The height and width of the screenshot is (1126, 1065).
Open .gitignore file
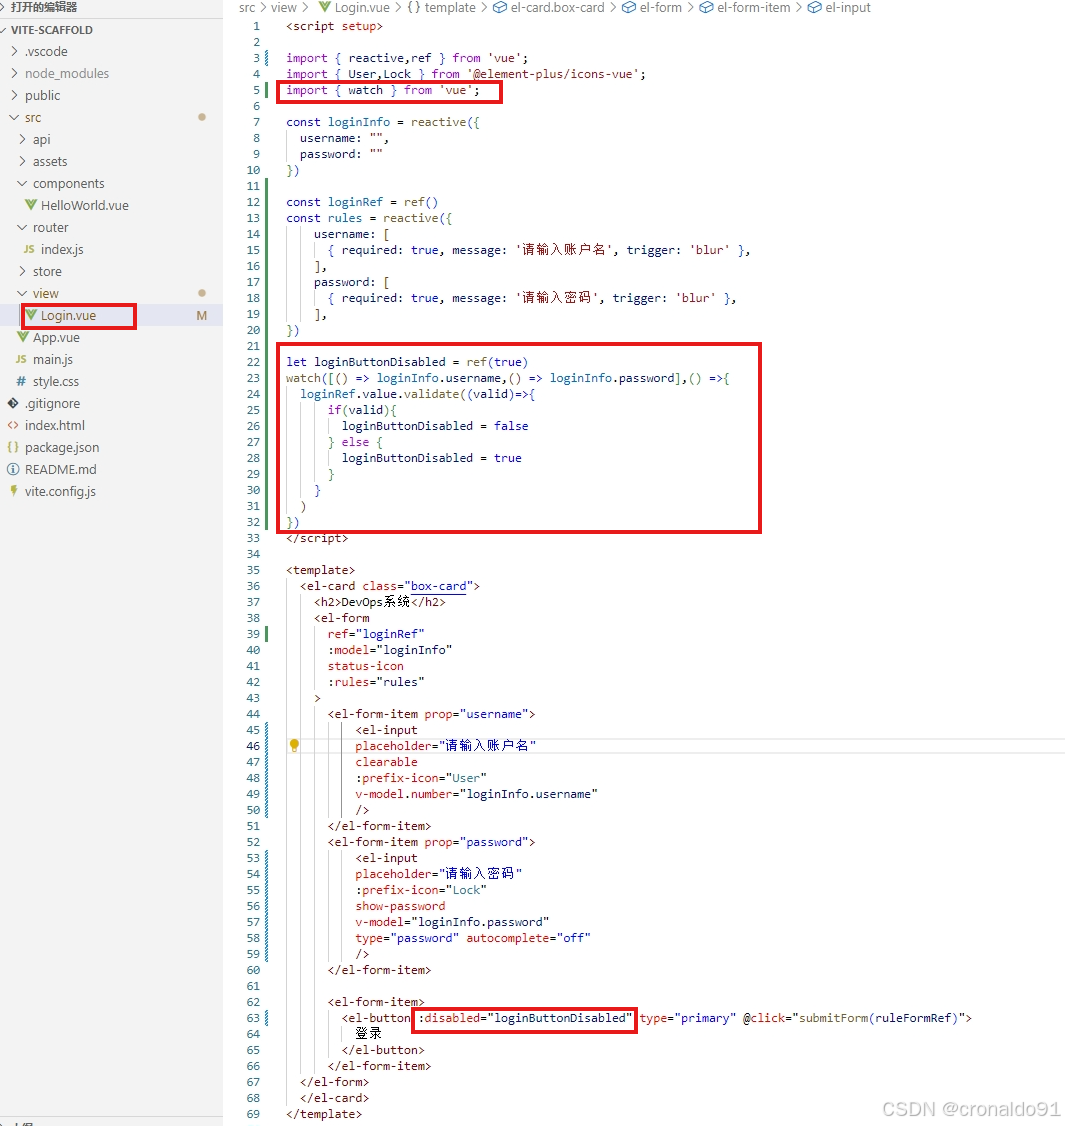pos(52,404)
